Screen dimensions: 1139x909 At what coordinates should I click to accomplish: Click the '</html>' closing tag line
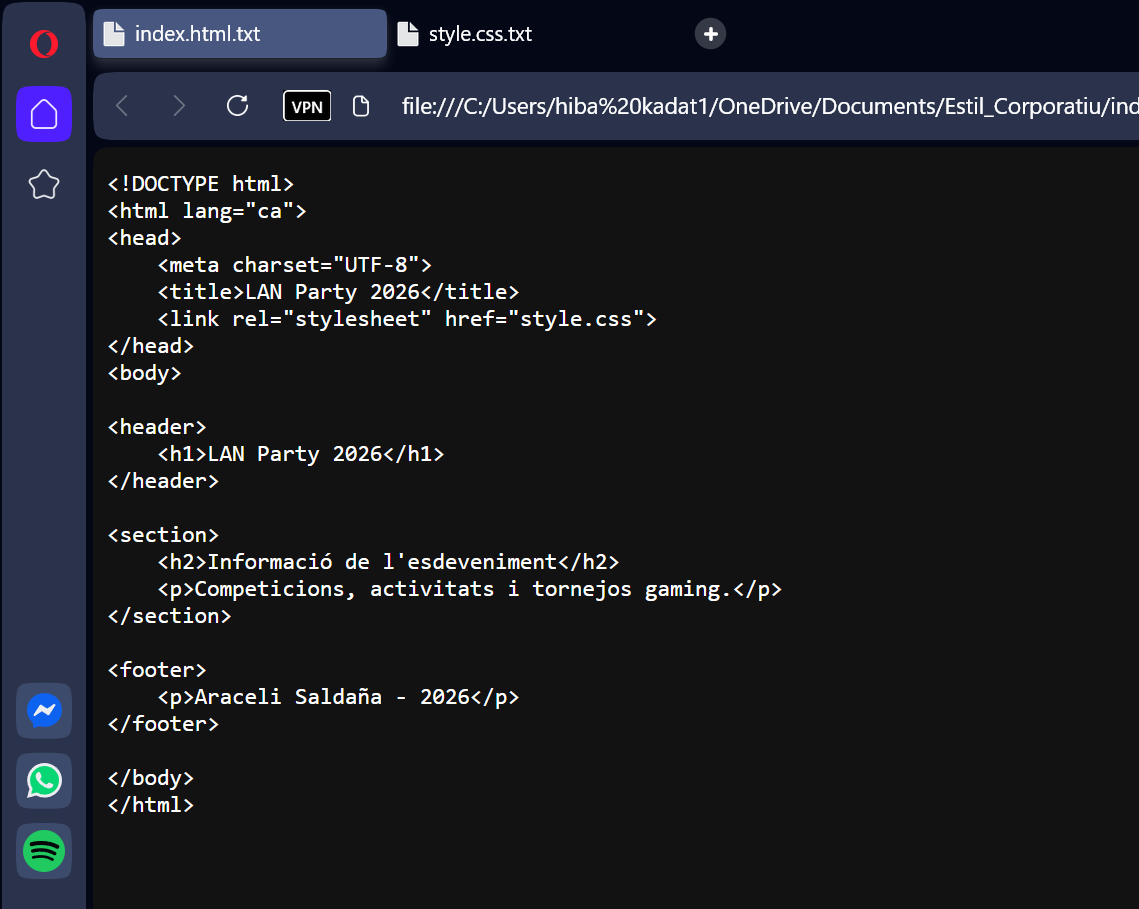(x=150, y=805)
